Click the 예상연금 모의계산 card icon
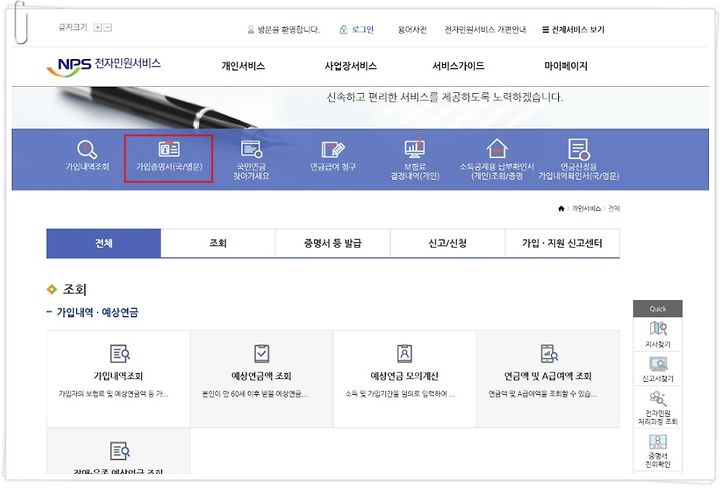Image resolution: width=720 pixels, height=488 pixels. pos(405,353)
